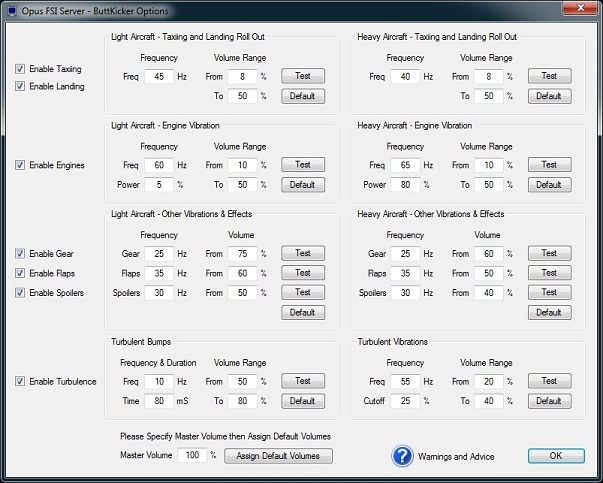The width and height of the screenshot is (603, 483).
Task: Click Light Aircraft Engine From volume field
Action: (x=242, y=165)
